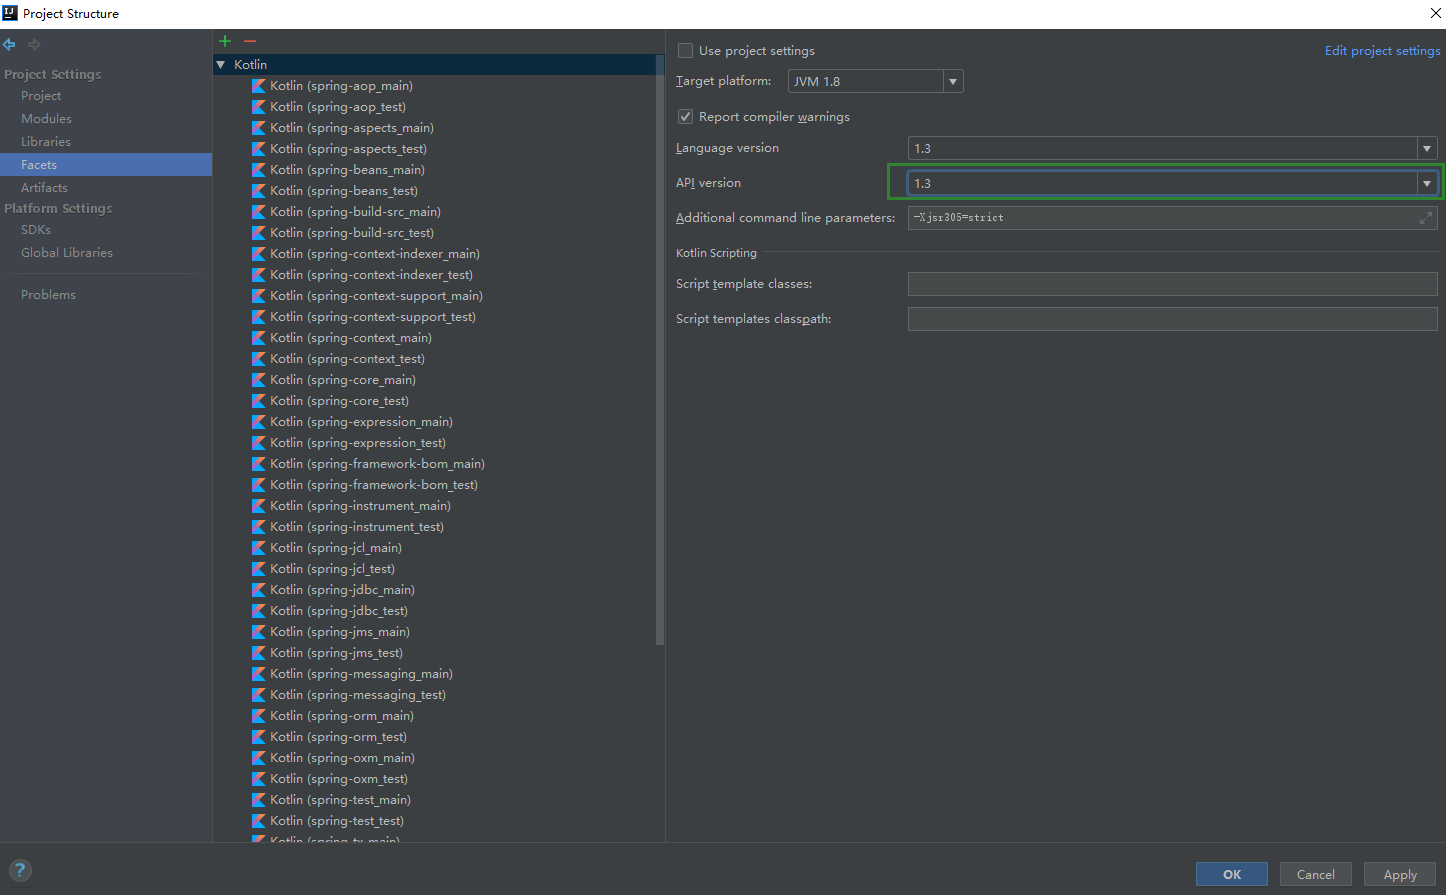Click the Cancel button
The image size is (1446, 895).
(1316, 874)
